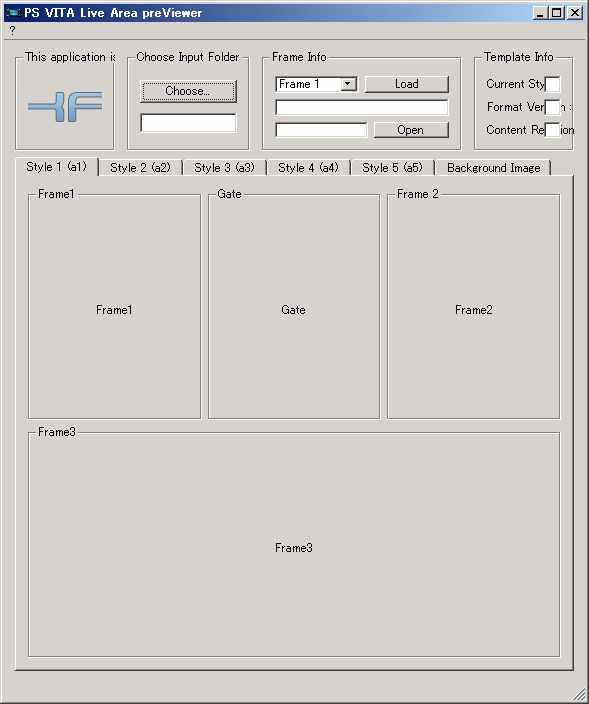Close the preViewer window
This screenshot has height=704, width=589.
click(x=575, y=13)
